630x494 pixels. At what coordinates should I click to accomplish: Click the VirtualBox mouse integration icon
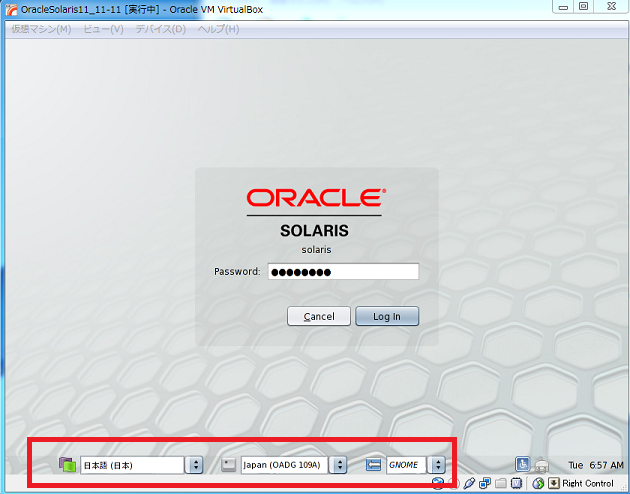(537, 484)
